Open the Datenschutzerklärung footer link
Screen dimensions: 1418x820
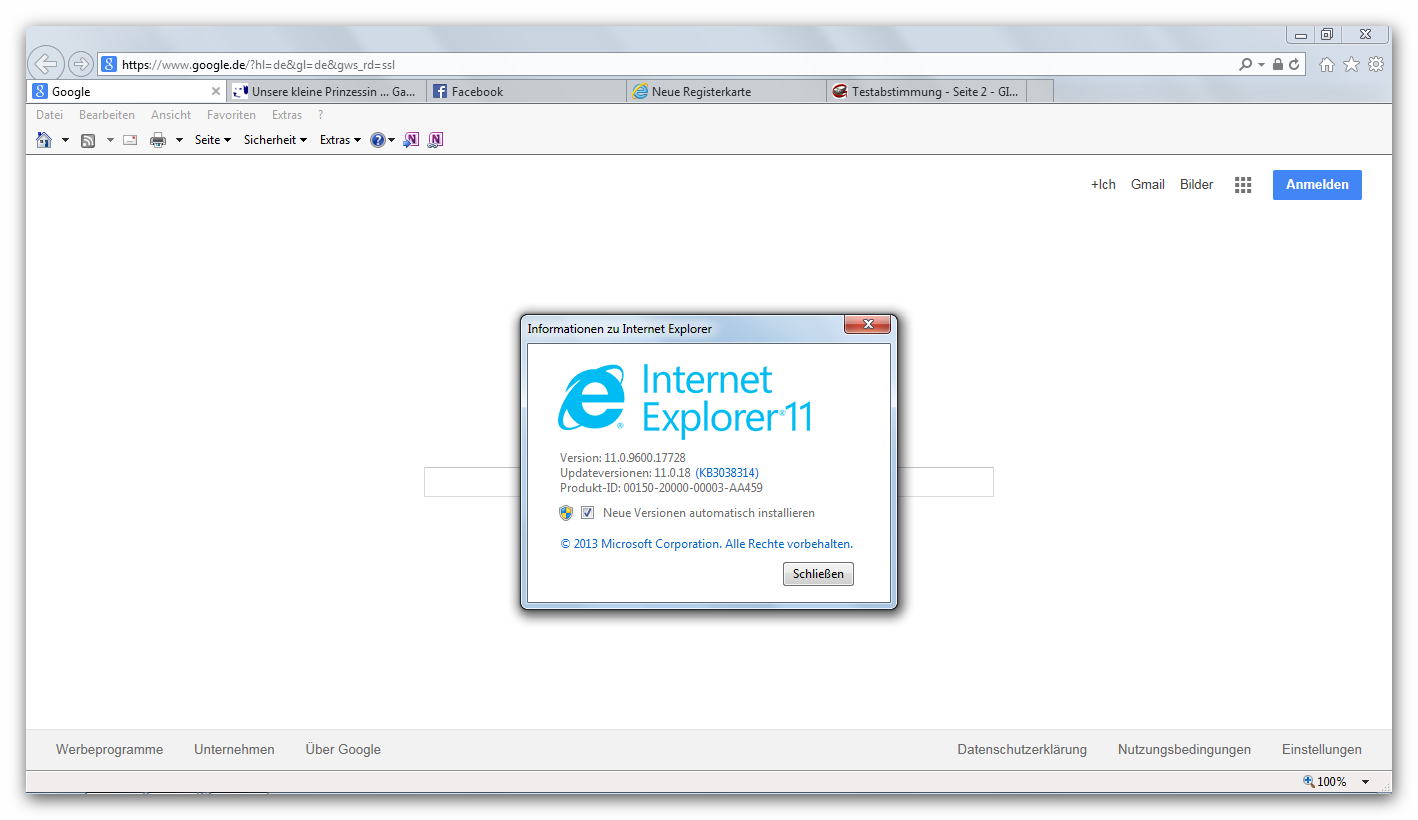click(x=1022, y=750)
